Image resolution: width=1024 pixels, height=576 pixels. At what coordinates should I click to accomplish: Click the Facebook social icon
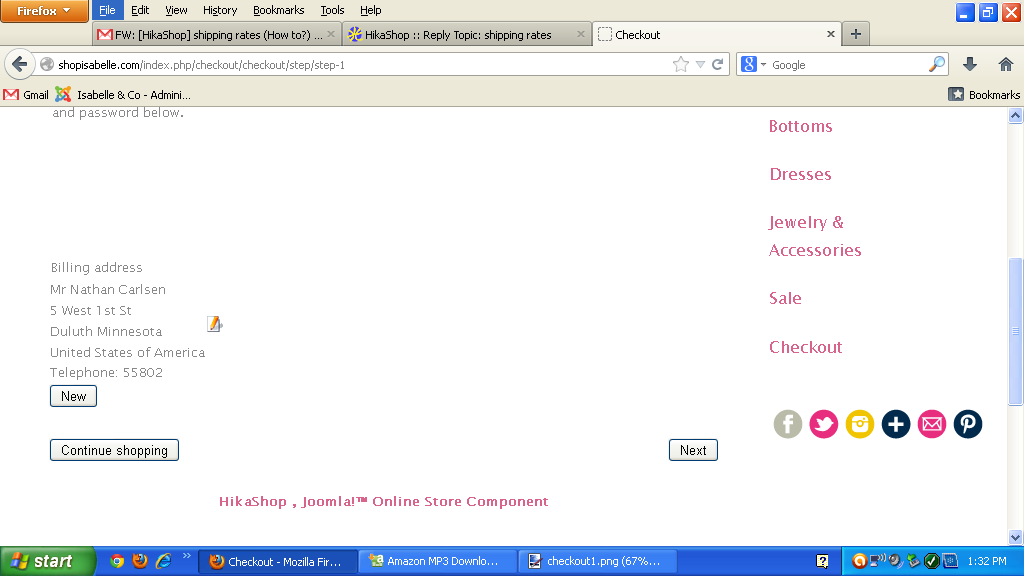(788, 424)
